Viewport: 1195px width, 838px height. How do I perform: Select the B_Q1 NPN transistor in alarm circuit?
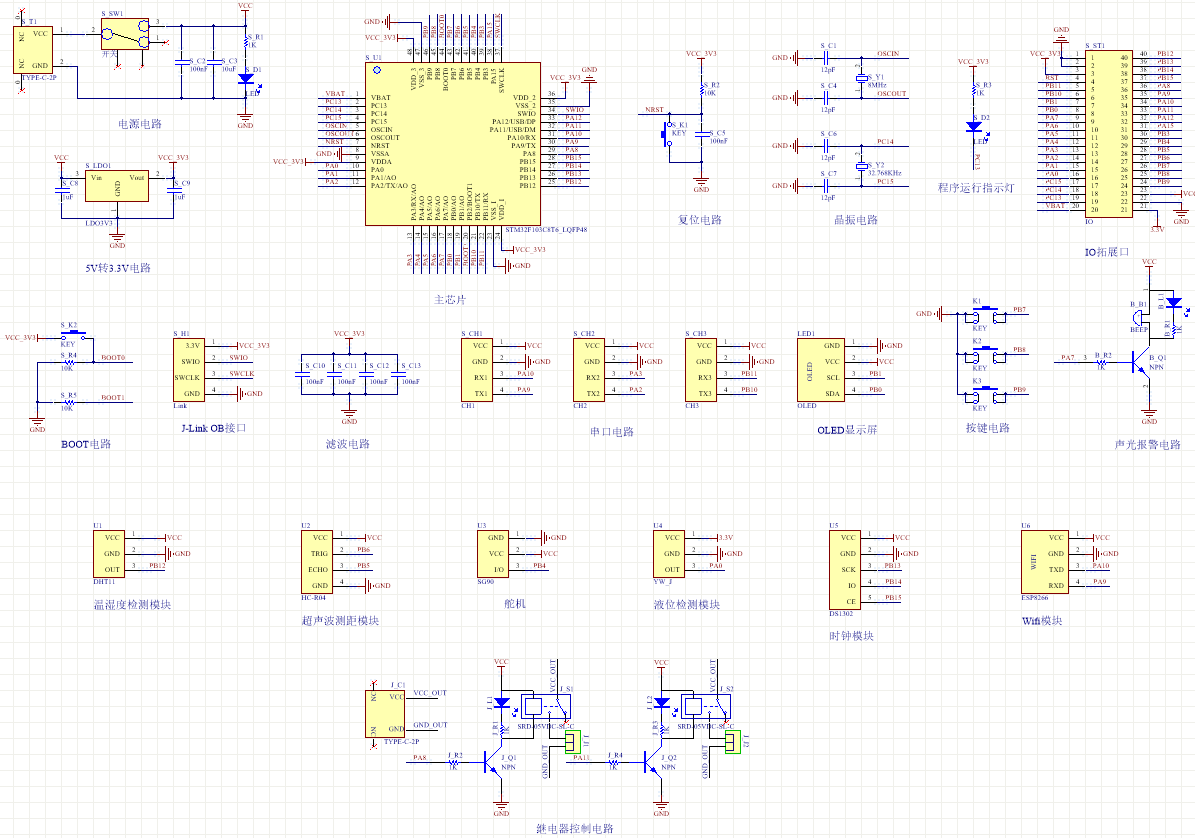[1140, 360]
